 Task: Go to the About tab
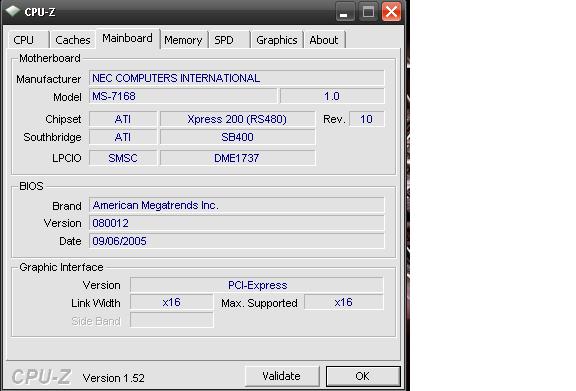pos(324,40)
